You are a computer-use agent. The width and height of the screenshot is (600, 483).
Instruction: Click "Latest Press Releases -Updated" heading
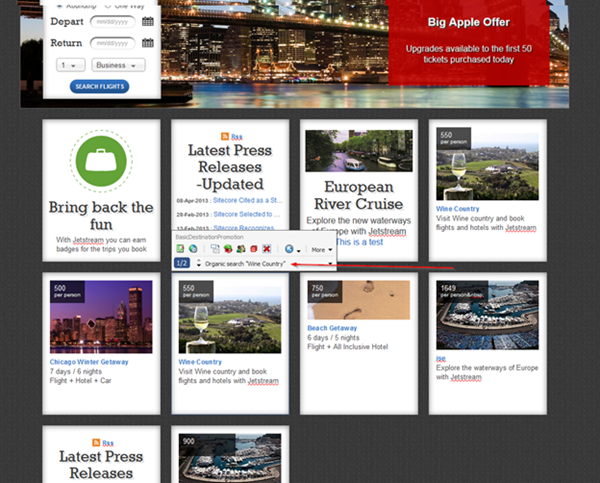point(230,167)
